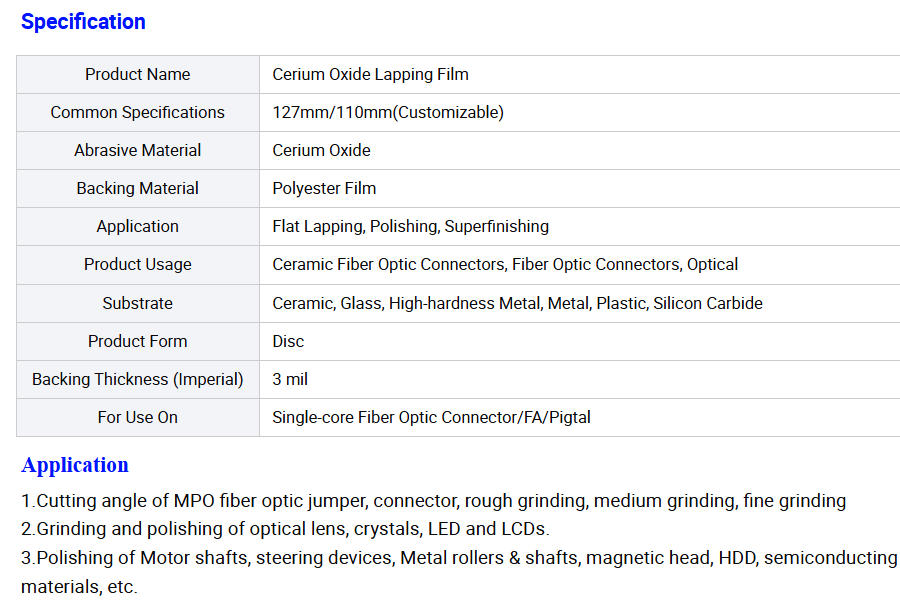The height and width of the screenshot is (600, 900).
Task: Select the 127mm/110mm(Customizable) value
Action: (x=388, y=112)
